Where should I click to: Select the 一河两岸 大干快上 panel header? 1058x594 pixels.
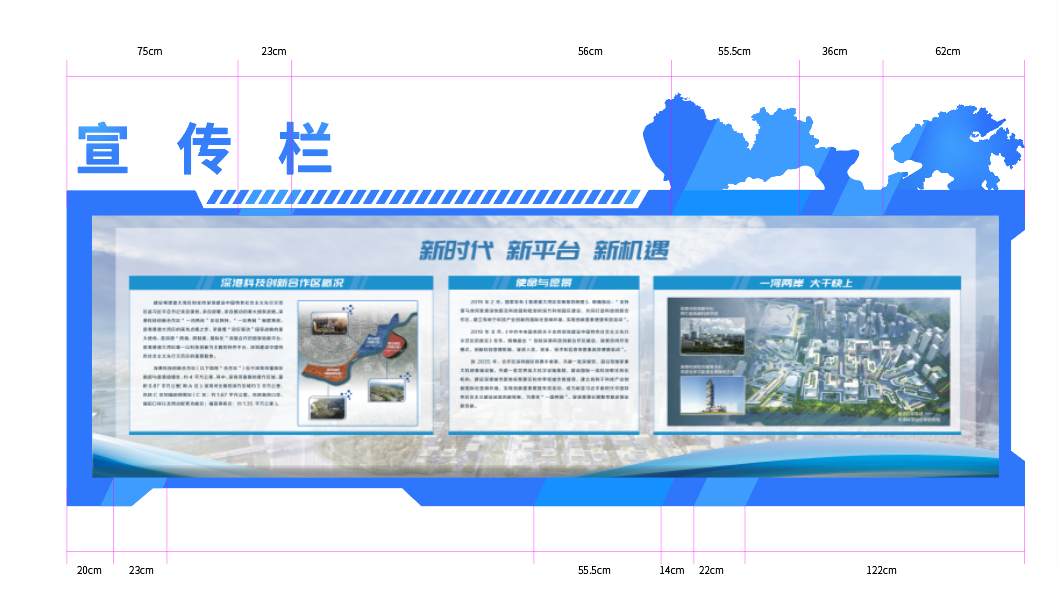pyautogui.click(x=806, y=283)
